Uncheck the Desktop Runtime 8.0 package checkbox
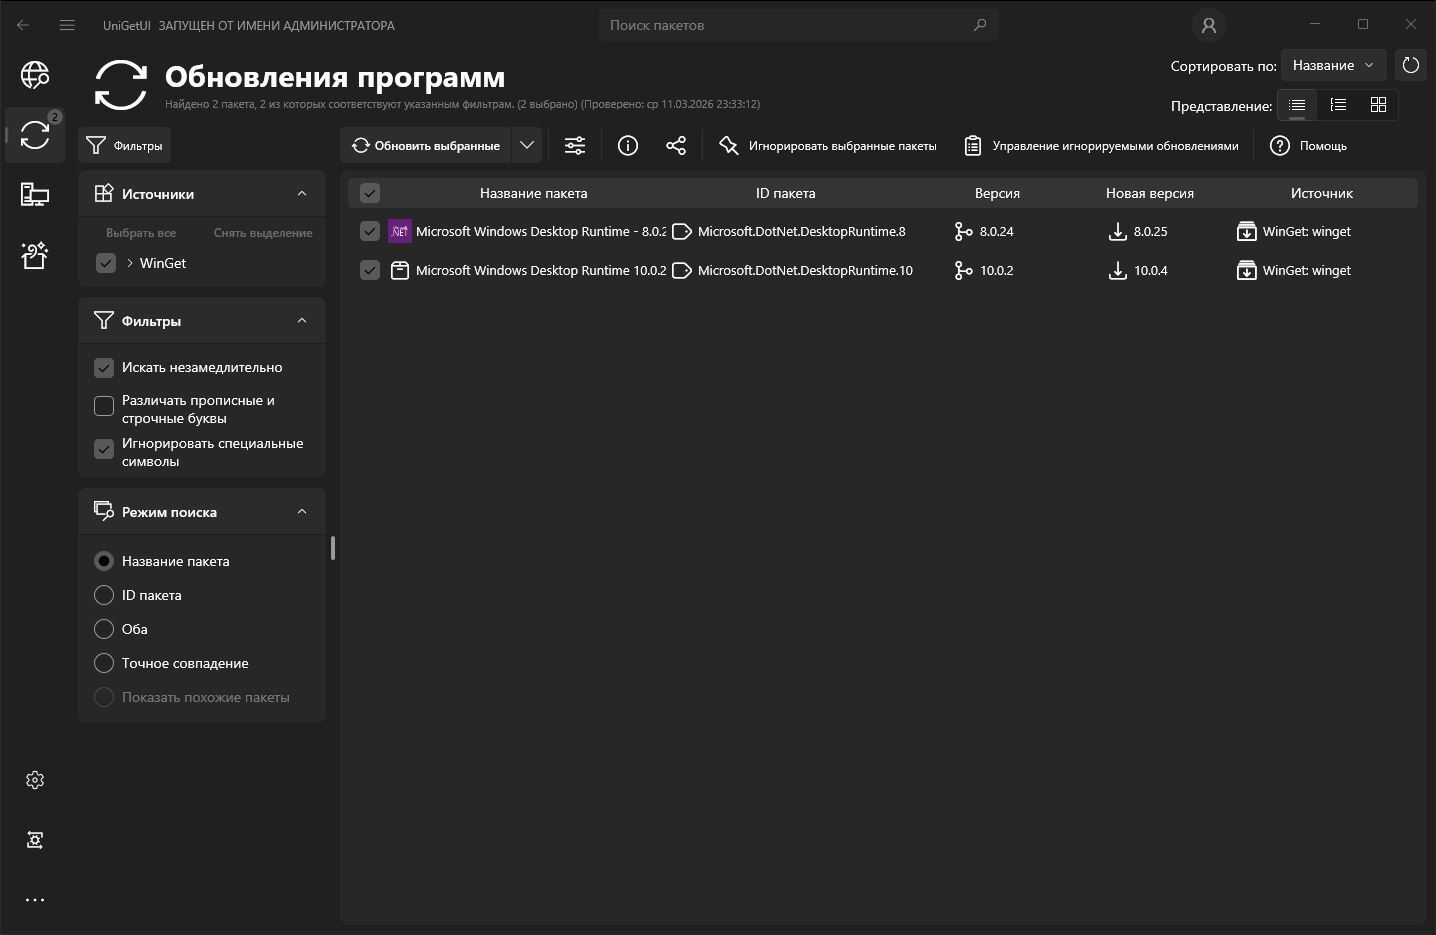The width and height of the screenshot is (1436, 935). 370,231
